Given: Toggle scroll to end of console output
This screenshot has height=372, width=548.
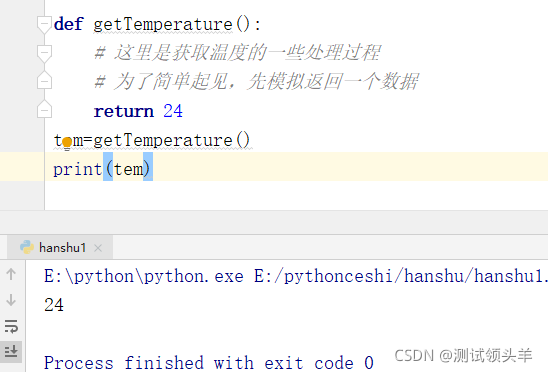Looking at the screenshot, I should tap(11, 351).
